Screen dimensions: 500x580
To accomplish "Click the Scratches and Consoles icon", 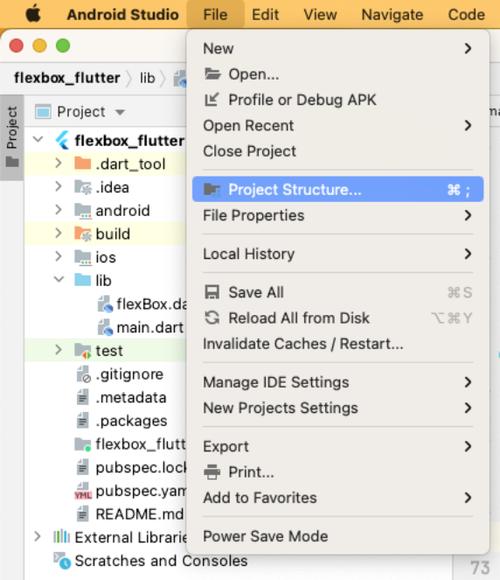I will click(x=62, y=561).
